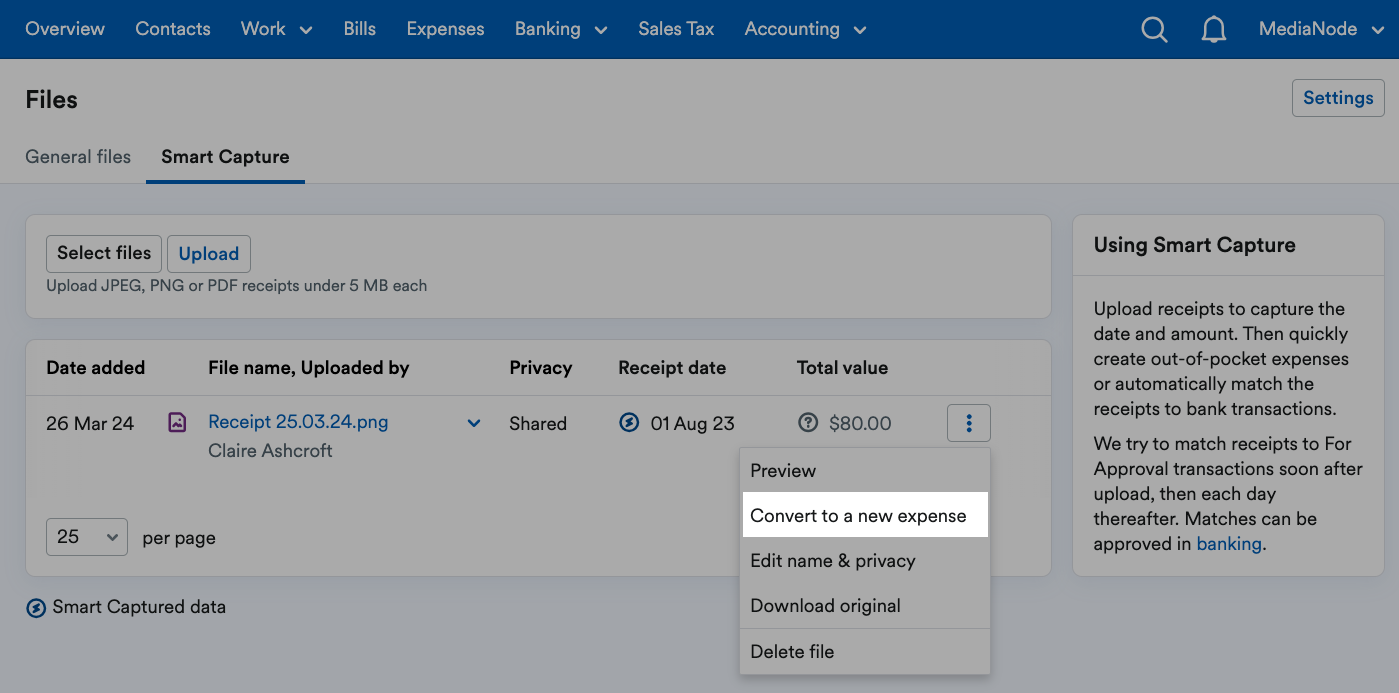Screen dimensions: 1399x693
Task: Open the three-dot actions icon on receipt row
Action: click(x=968, y=423)
